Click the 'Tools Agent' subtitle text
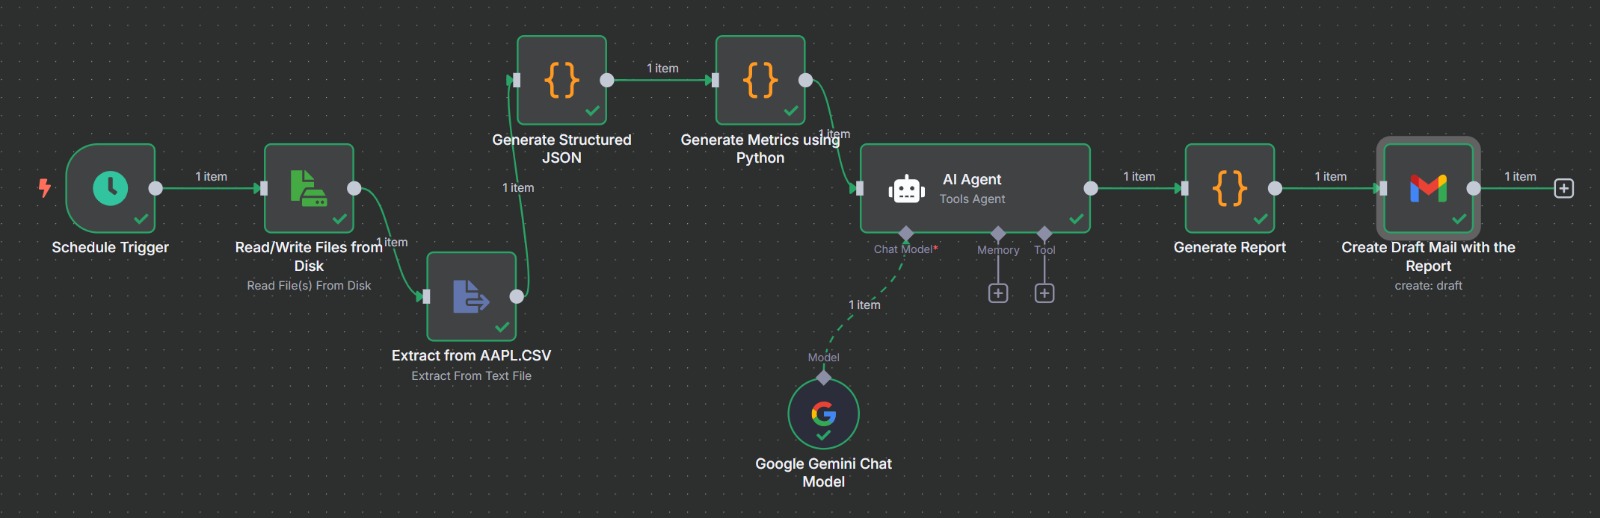 [972, 199]
